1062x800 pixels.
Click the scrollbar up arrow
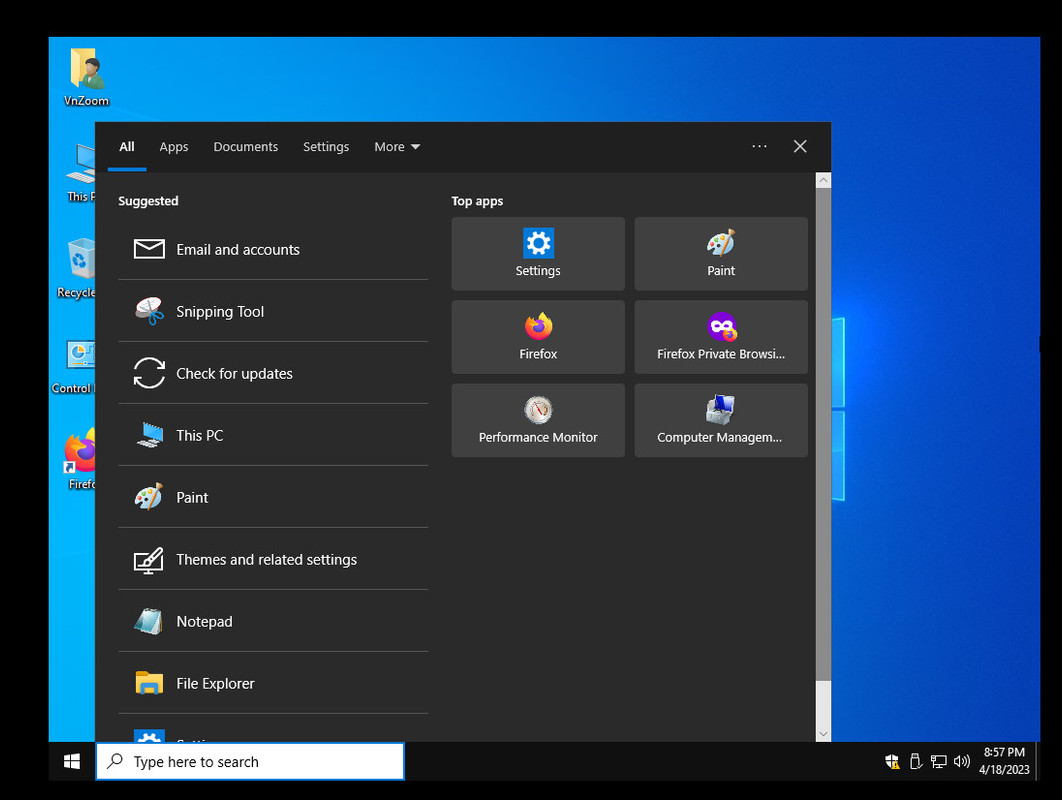click(x=824, y=180)
